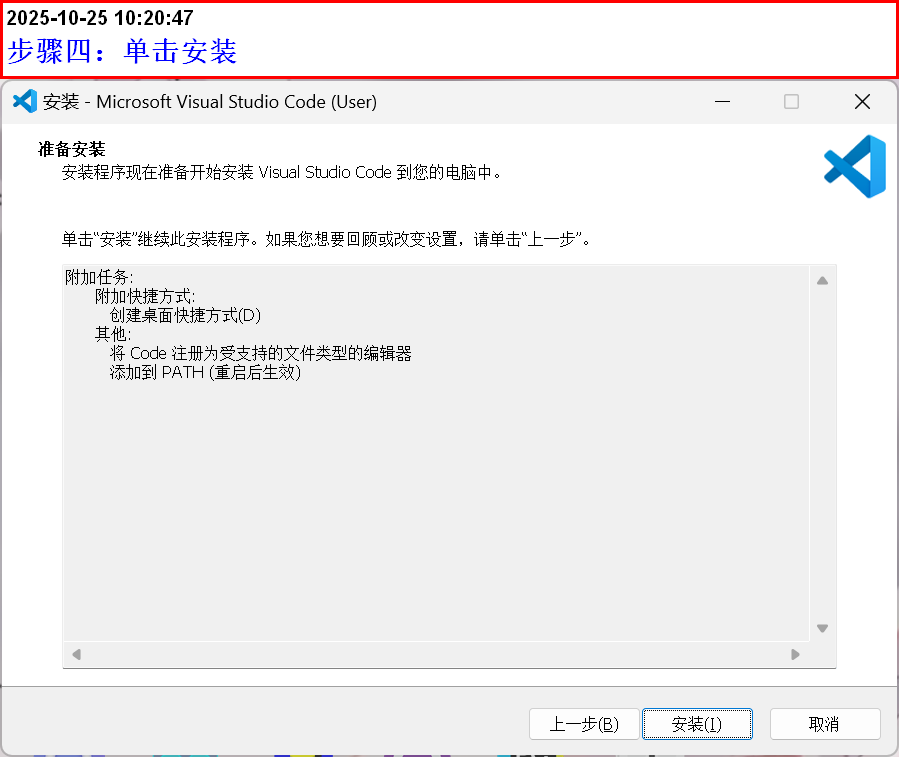Click the VS Code icon in the title bar
899x757 pixels.
(25, 102)
